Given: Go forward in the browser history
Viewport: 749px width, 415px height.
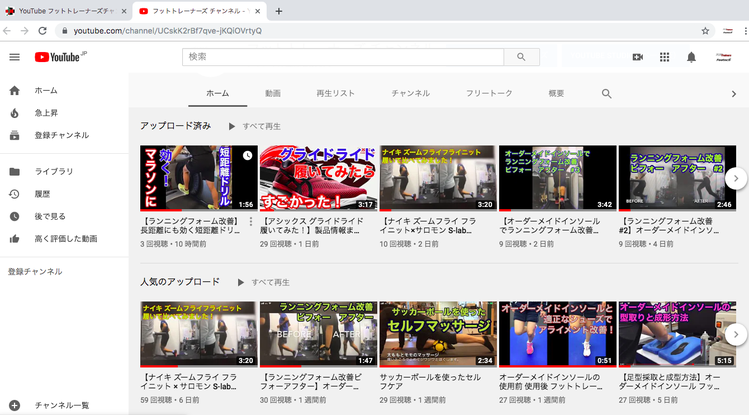Looking at the screenshot, I should [24, 31].
